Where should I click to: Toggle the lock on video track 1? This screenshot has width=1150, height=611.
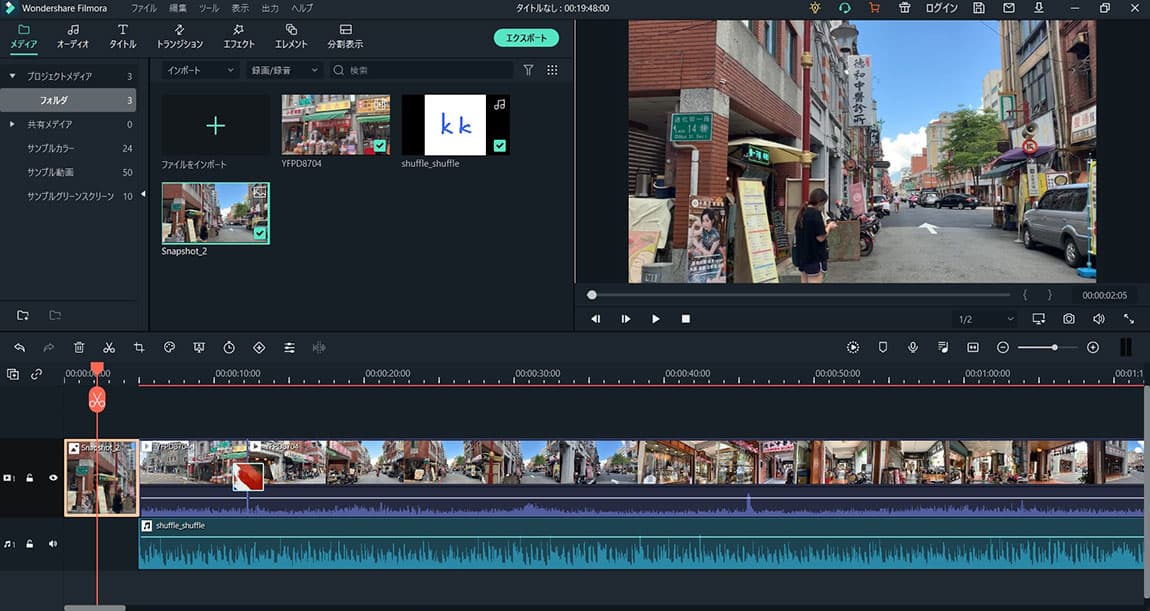[31, 478]
